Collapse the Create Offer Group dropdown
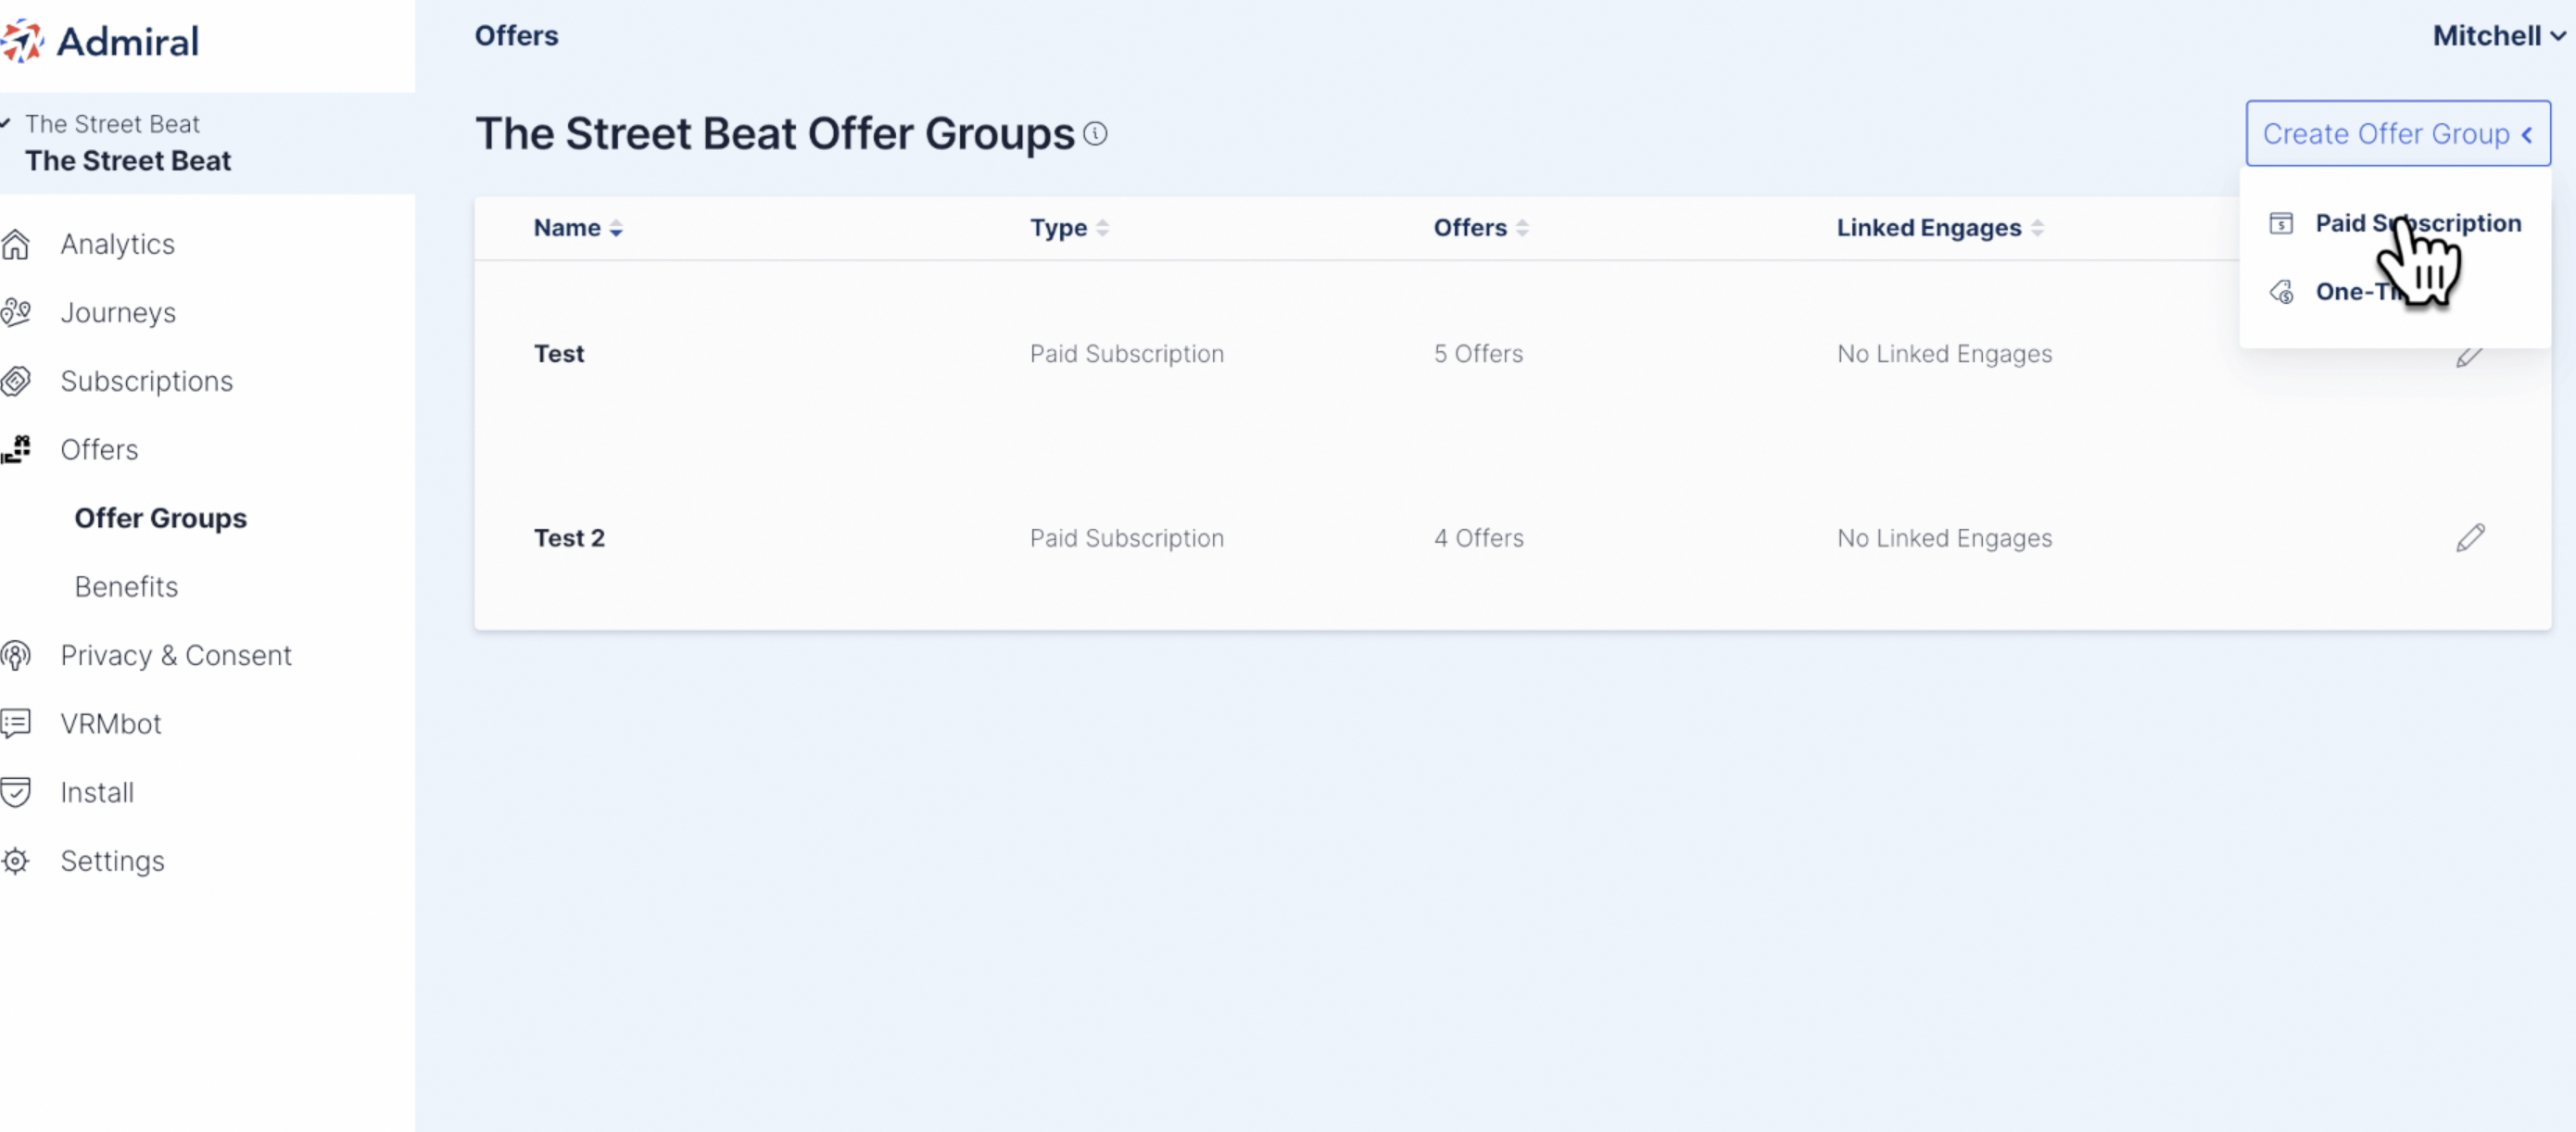Image resolution: width=2576 pixels, height=1132 pixels. [x=2397, y=133]
